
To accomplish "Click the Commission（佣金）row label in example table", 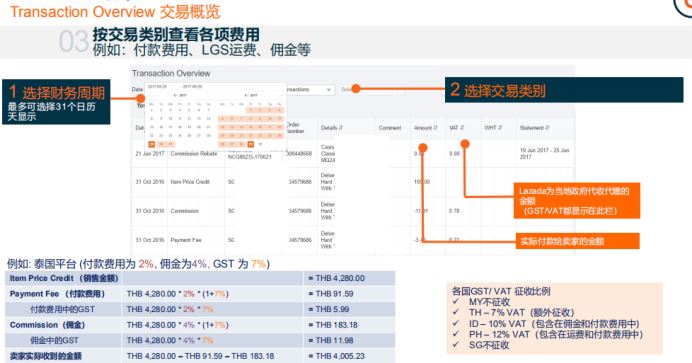I will [x=47, y=325].
